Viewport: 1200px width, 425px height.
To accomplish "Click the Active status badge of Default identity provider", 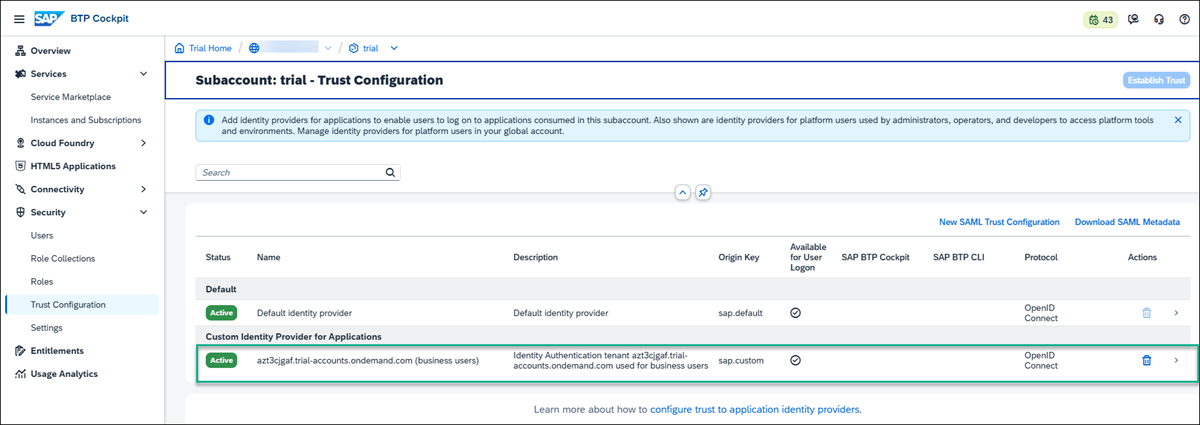I will [x=221, y=312].
